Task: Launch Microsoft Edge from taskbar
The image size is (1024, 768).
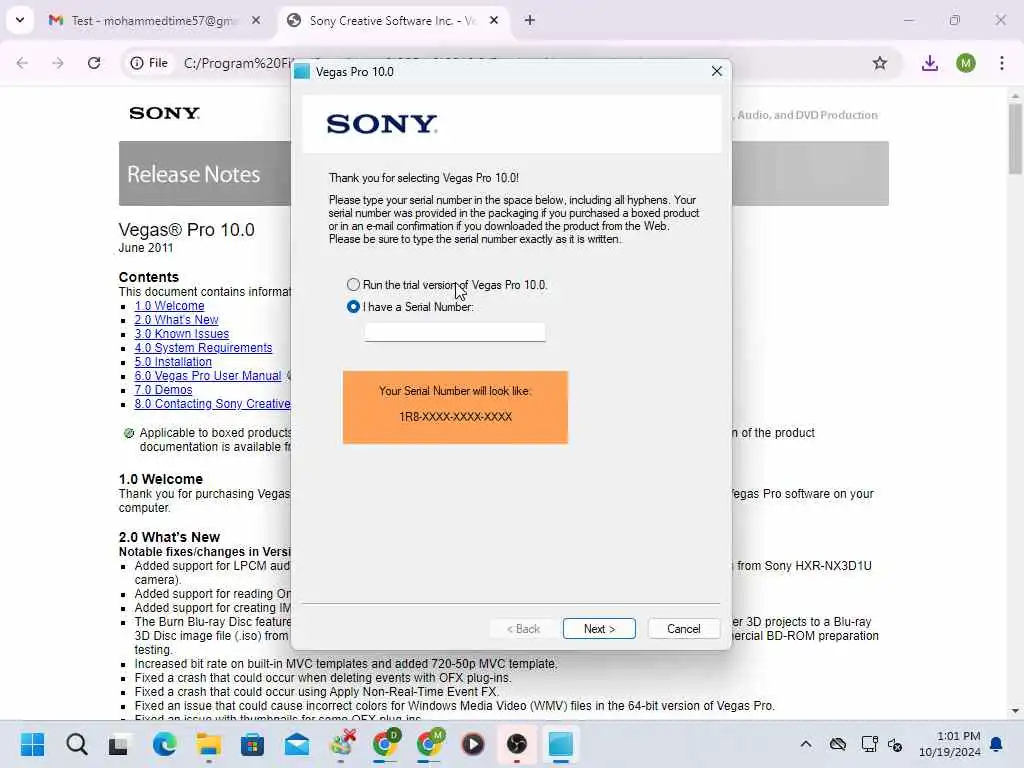Action: tap(164, 744)
